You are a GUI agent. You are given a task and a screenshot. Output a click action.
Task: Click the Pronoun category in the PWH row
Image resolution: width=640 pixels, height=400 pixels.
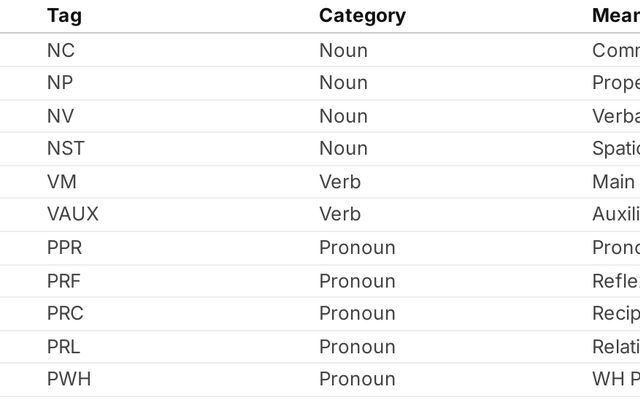tap(357, 379)
